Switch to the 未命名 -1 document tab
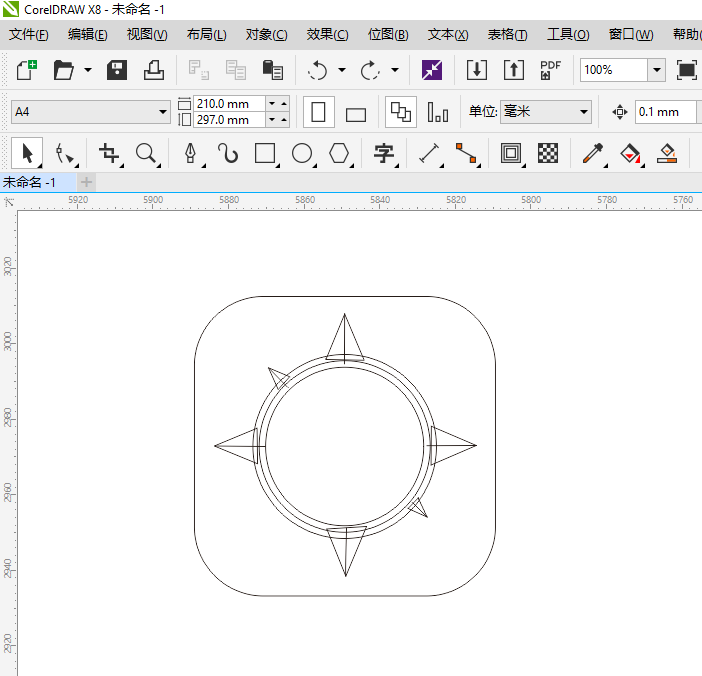 tap(29, 182)
